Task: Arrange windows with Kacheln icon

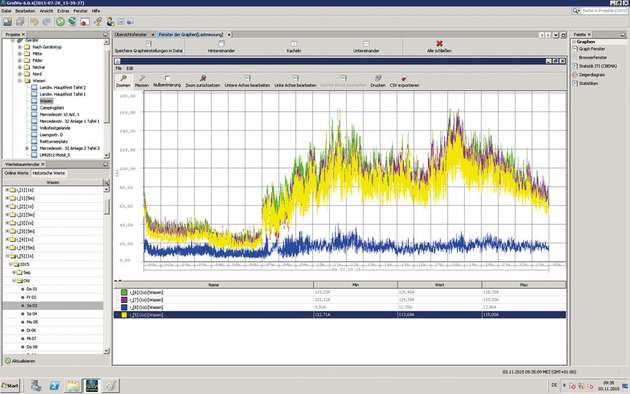Action: click(294, 43)
